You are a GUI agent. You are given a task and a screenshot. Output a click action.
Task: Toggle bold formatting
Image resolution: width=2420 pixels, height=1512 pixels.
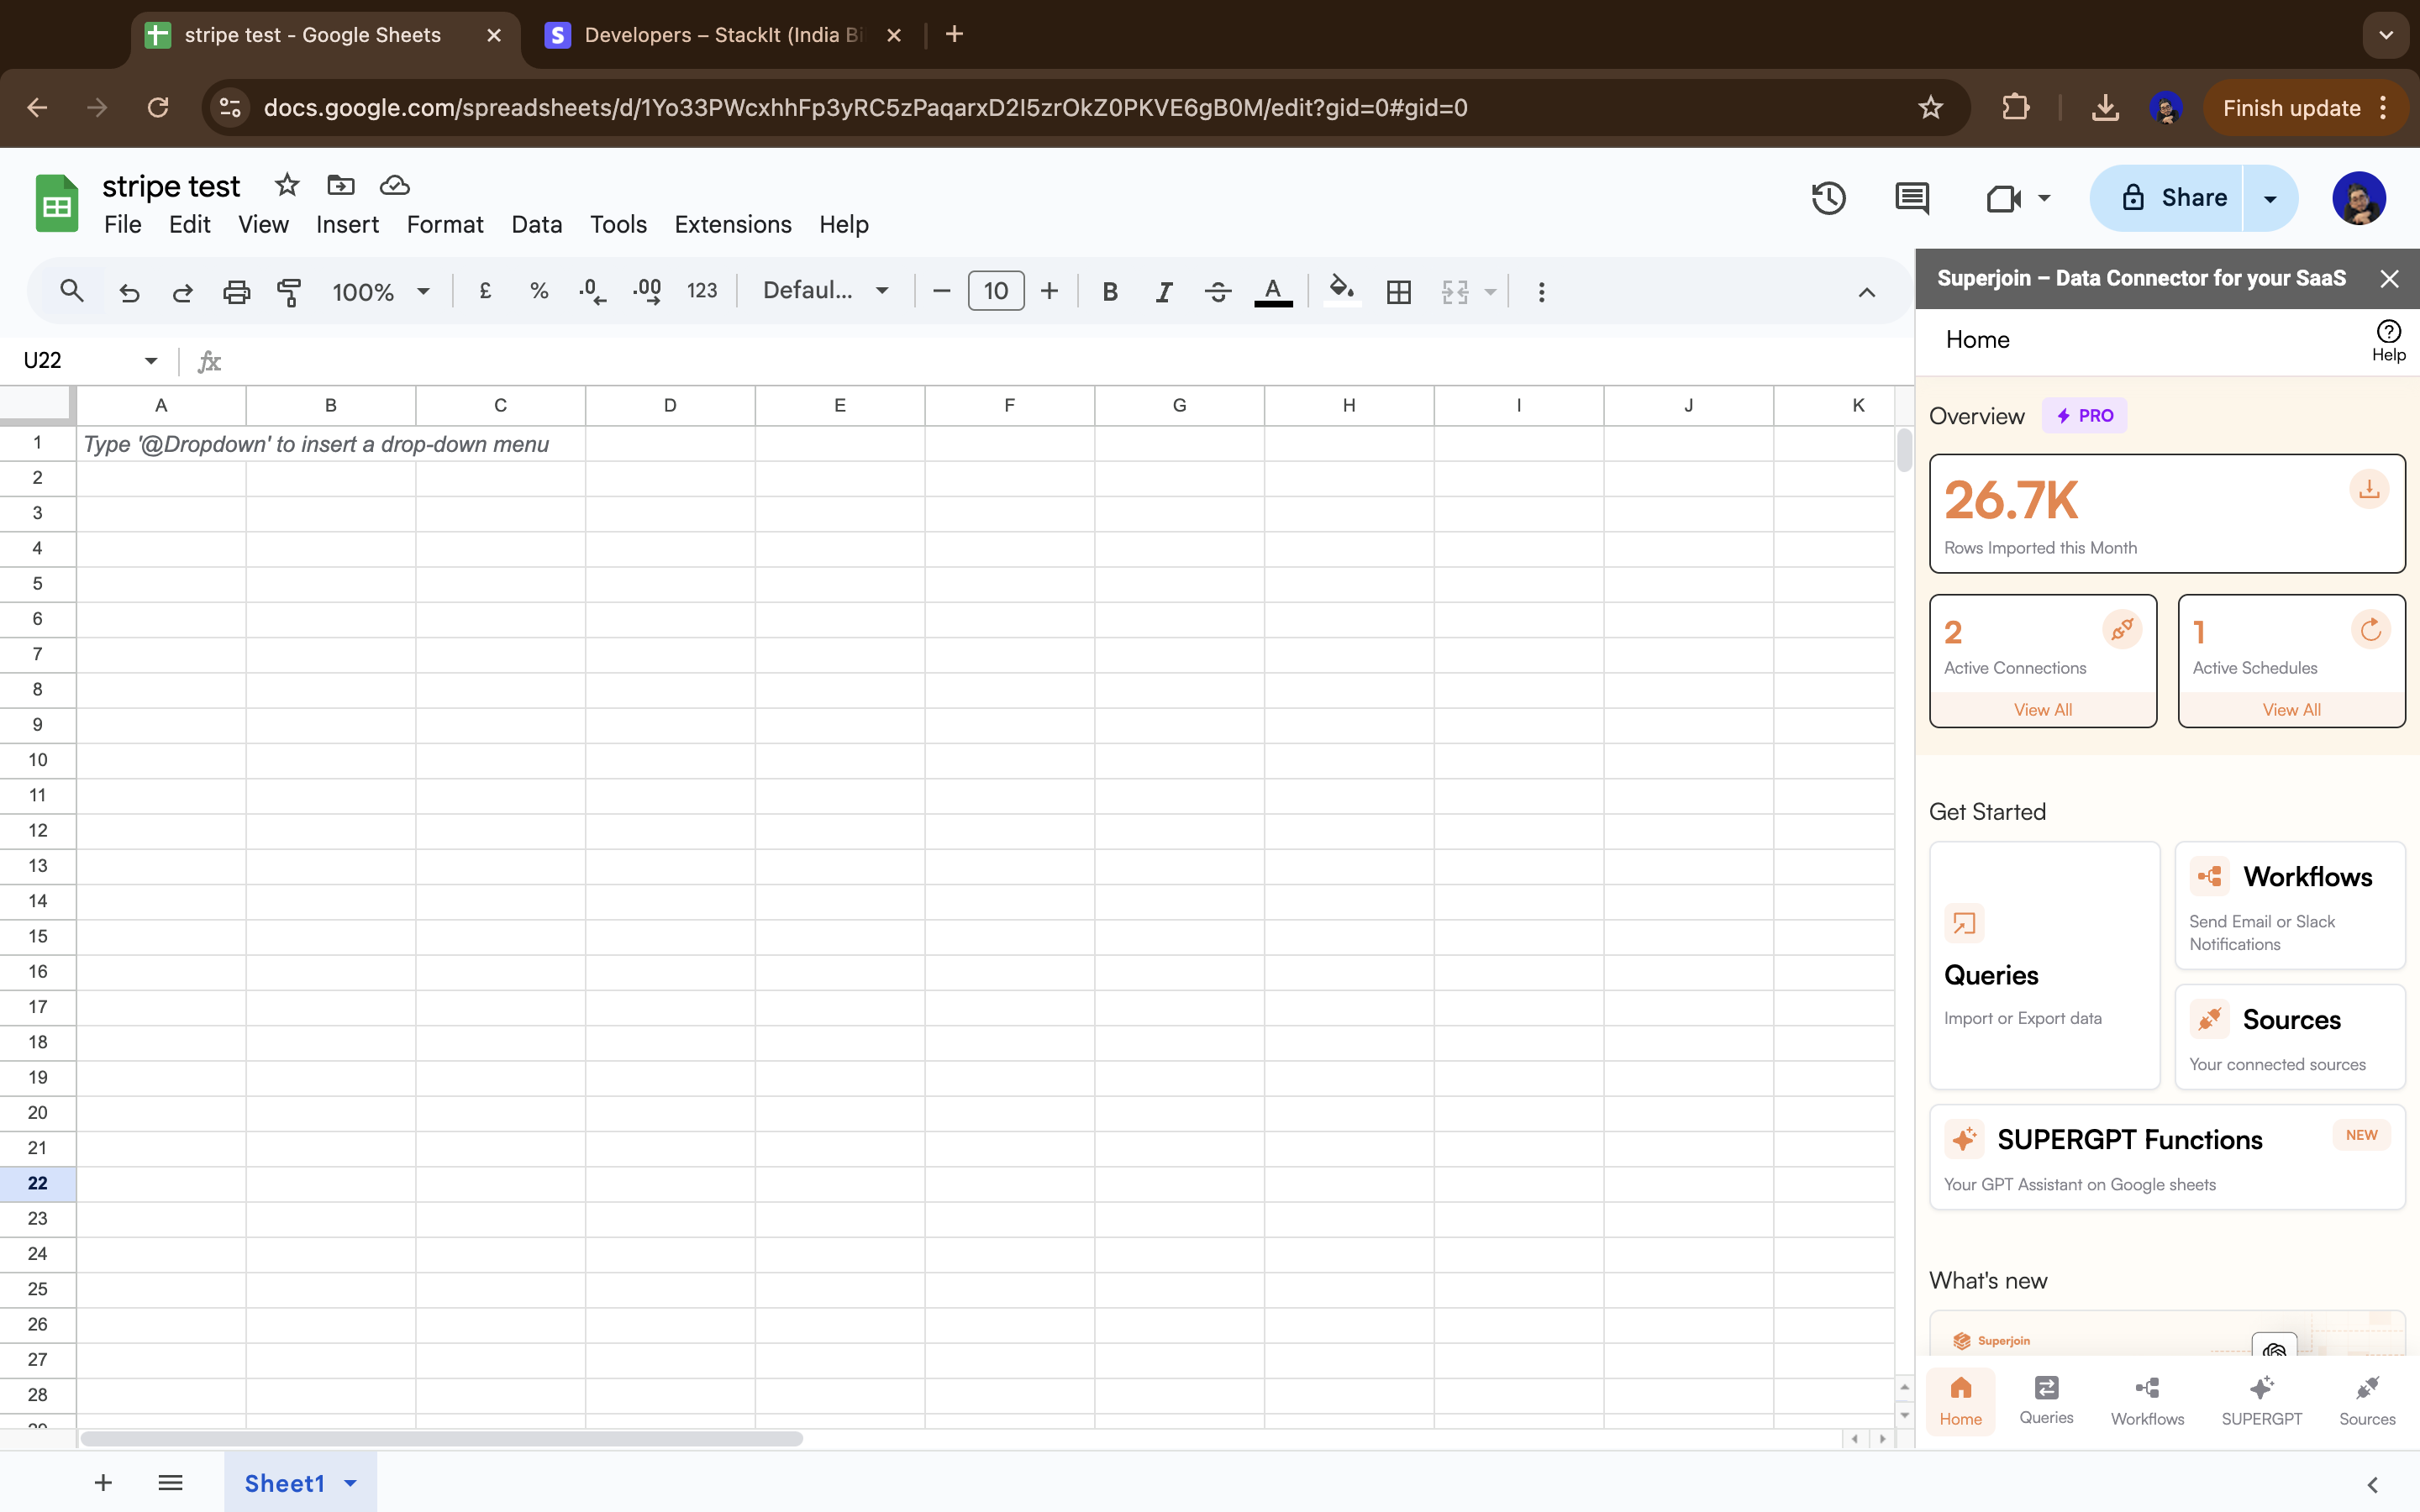pos(1109,292)
